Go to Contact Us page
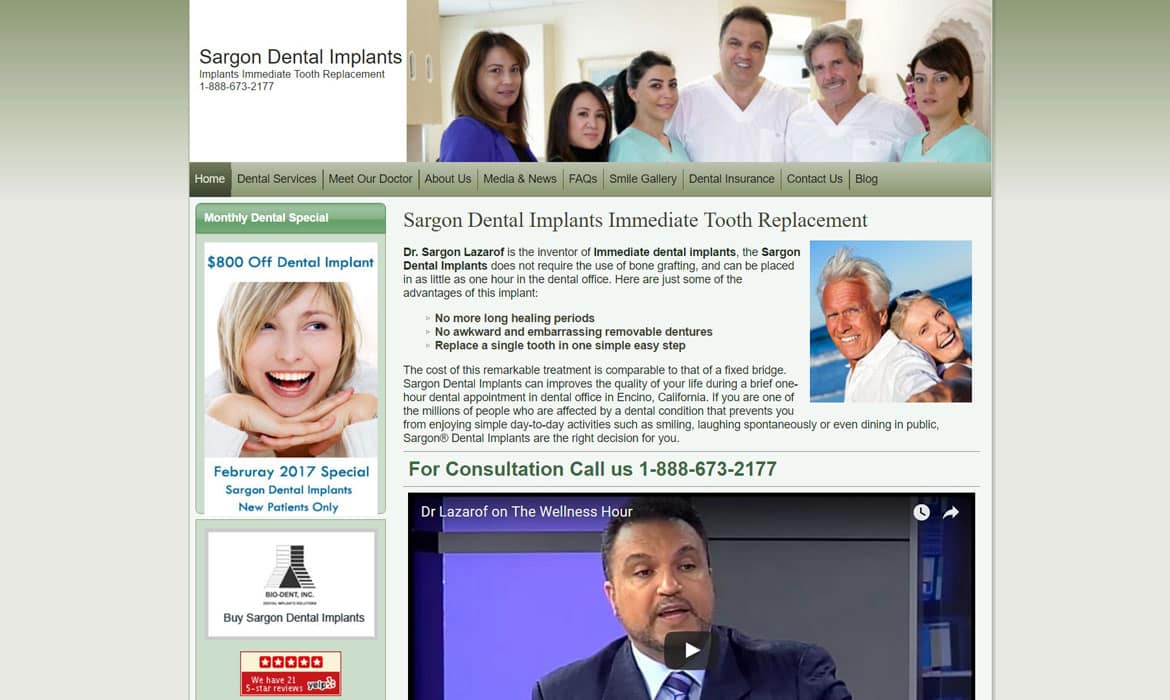 pos(814,179)
